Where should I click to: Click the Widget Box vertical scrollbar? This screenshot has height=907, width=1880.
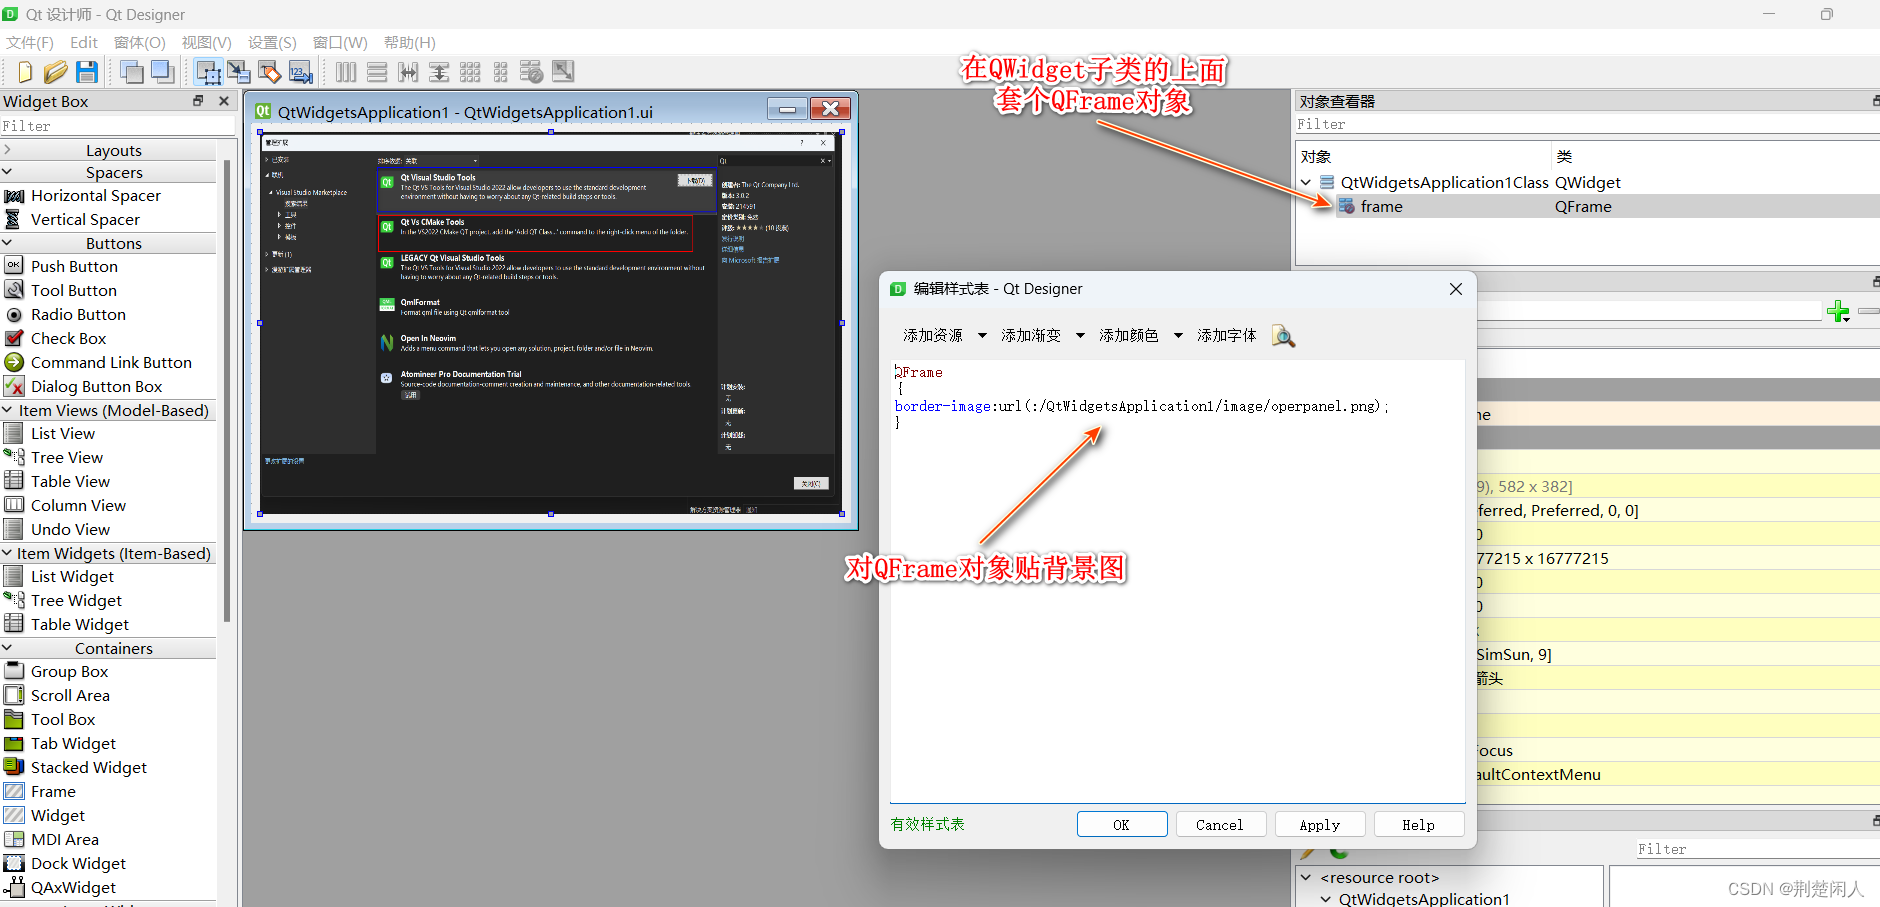pyautogui.click(x=227, y=390)
